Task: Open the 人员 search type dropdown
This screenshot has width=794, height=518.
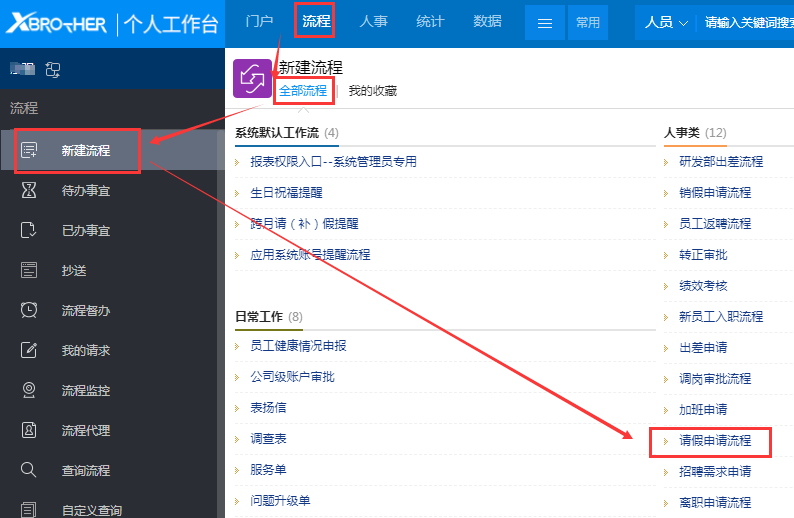Action: [x=666, y=22]
